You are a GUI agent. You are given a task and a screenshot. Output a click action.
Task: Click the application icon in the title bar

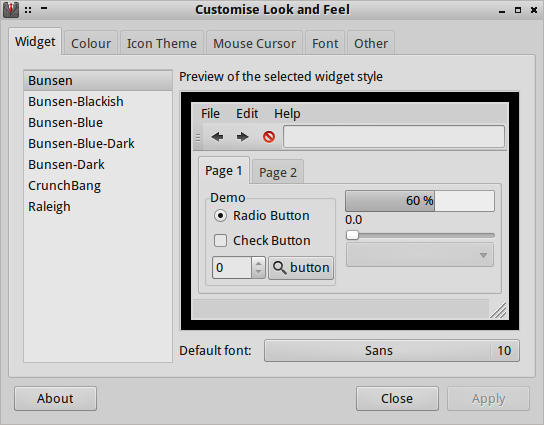(11, 10)
